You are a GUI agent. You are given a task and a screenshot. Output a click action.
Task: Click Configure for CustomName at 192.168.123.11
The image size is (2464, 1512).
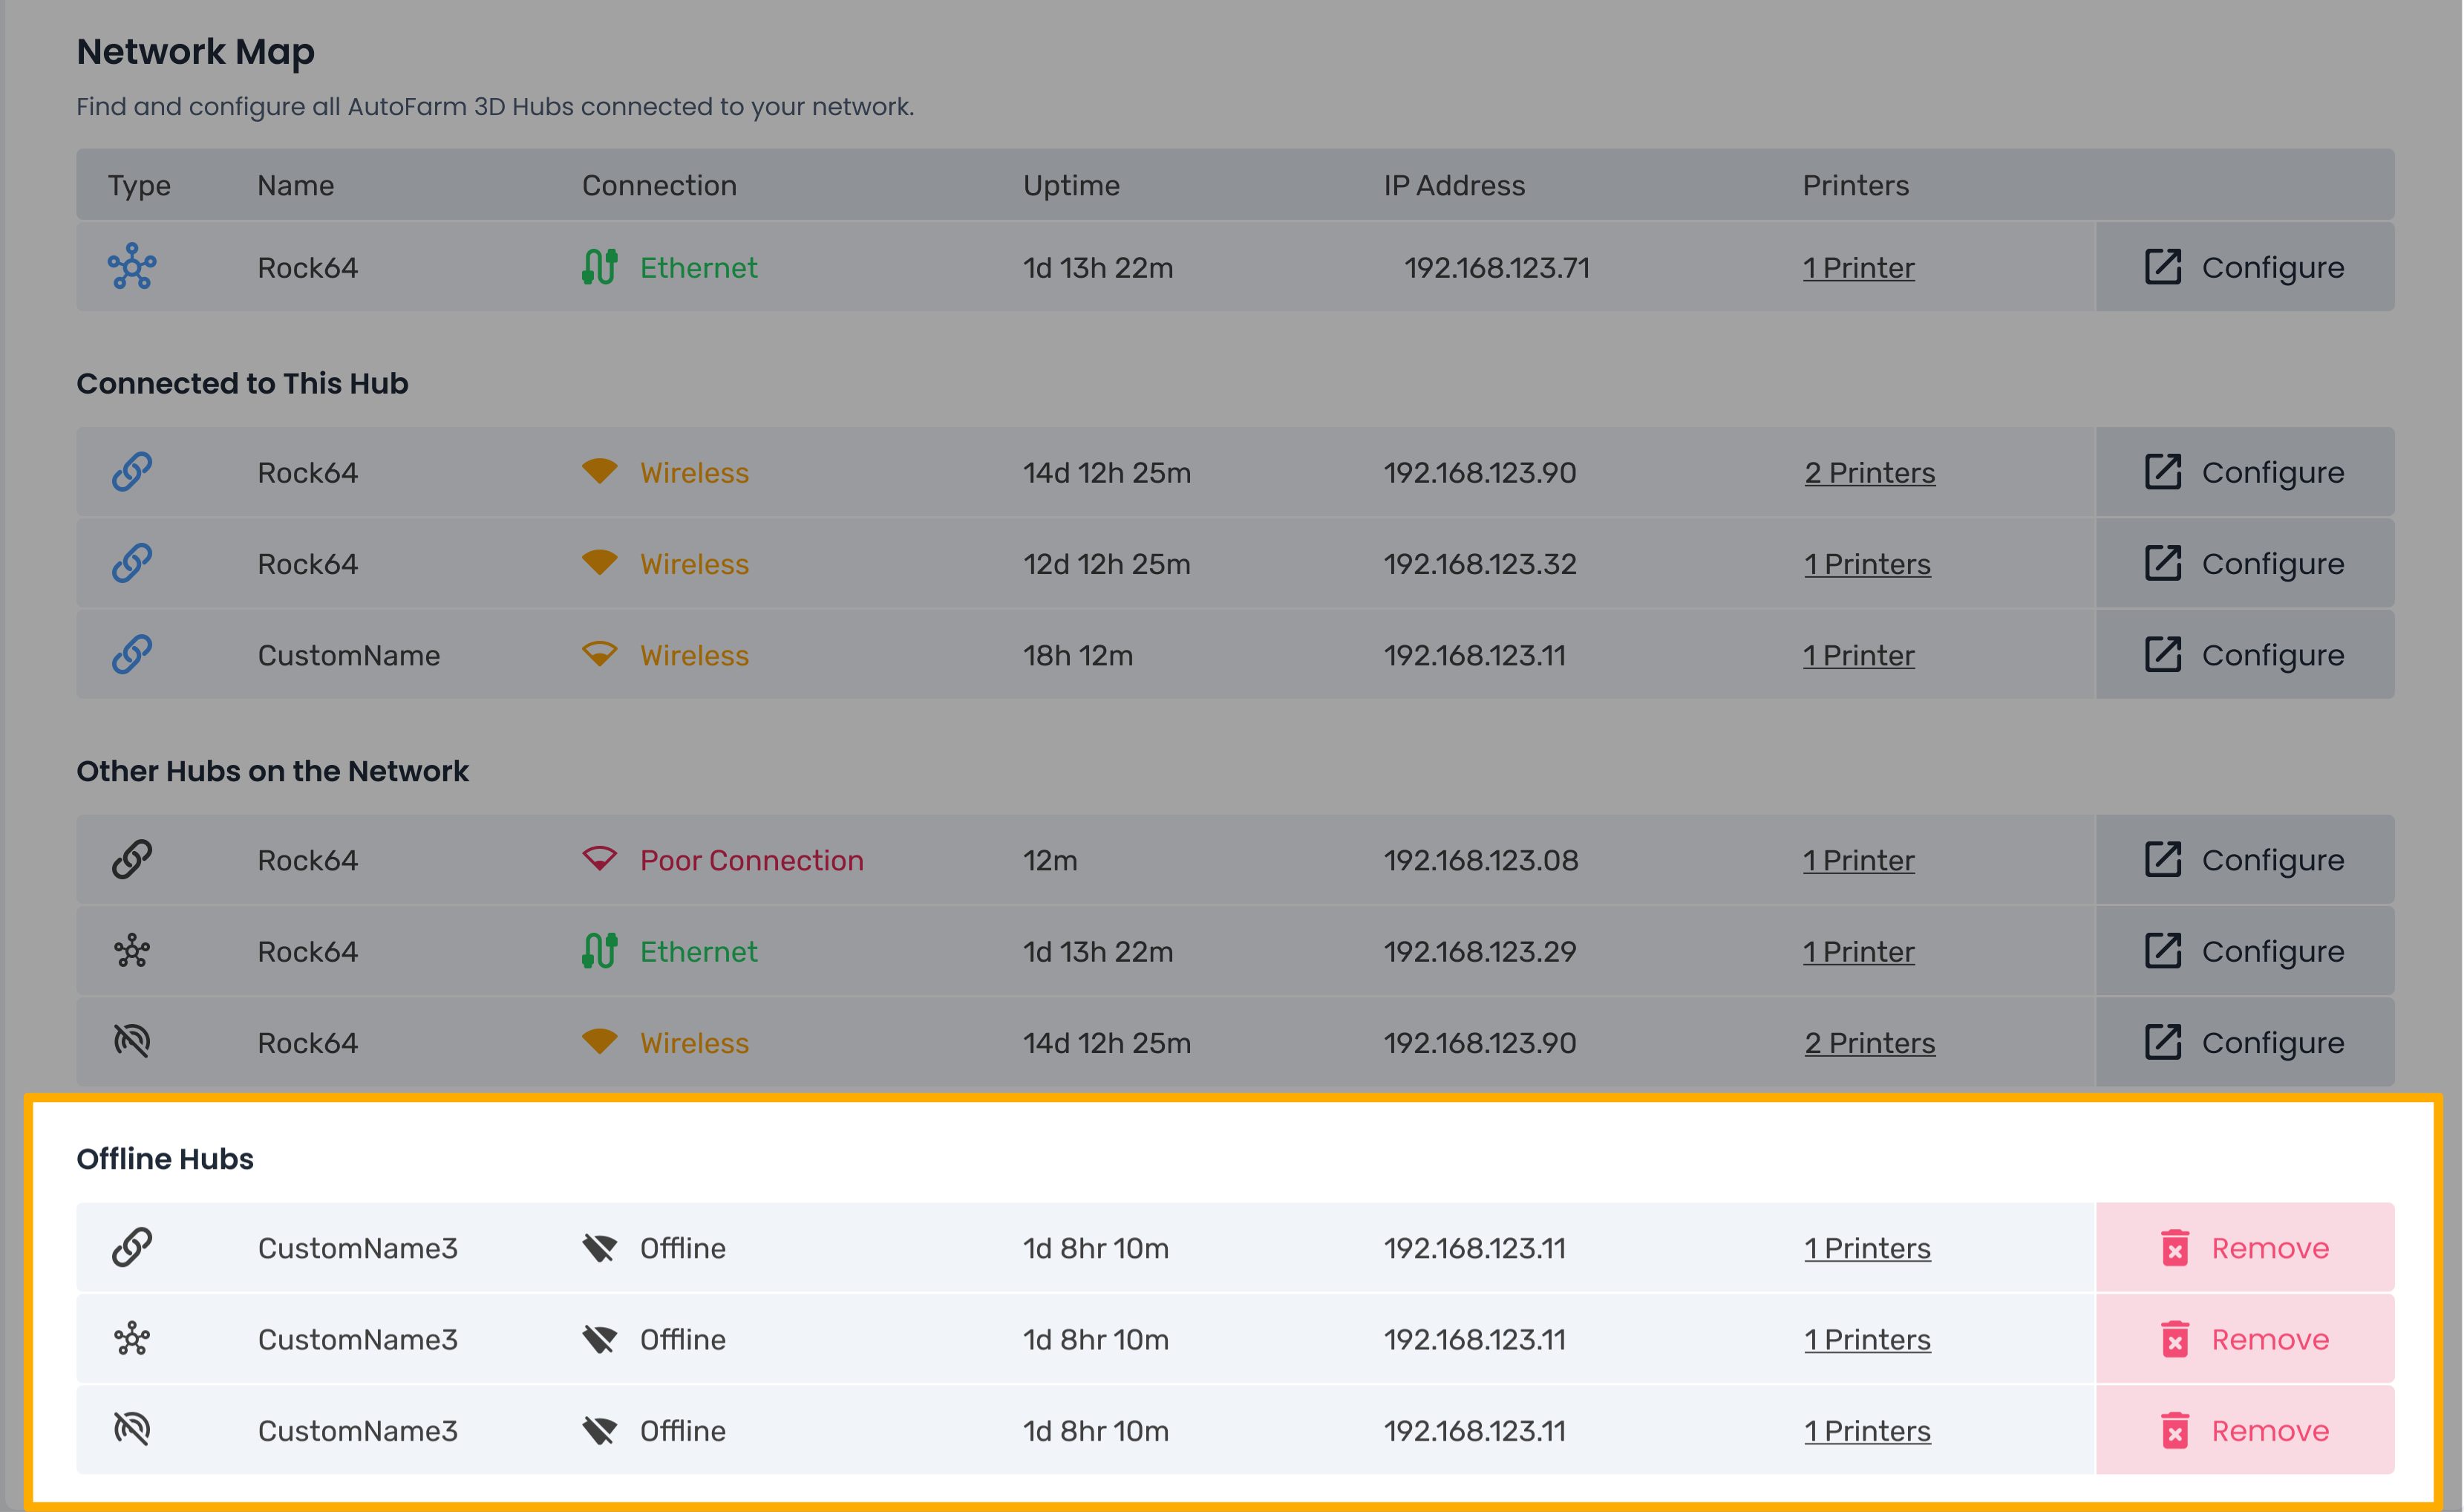coord(2245,654)
